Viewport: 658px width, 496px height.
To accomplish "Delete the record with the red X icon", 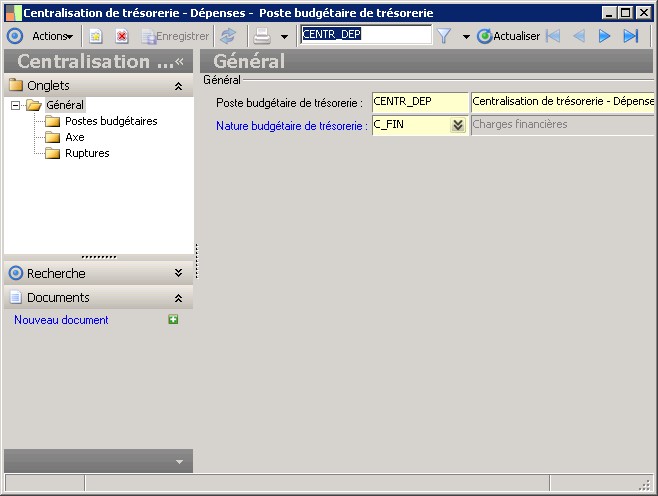I will click(x=122, y=37).
